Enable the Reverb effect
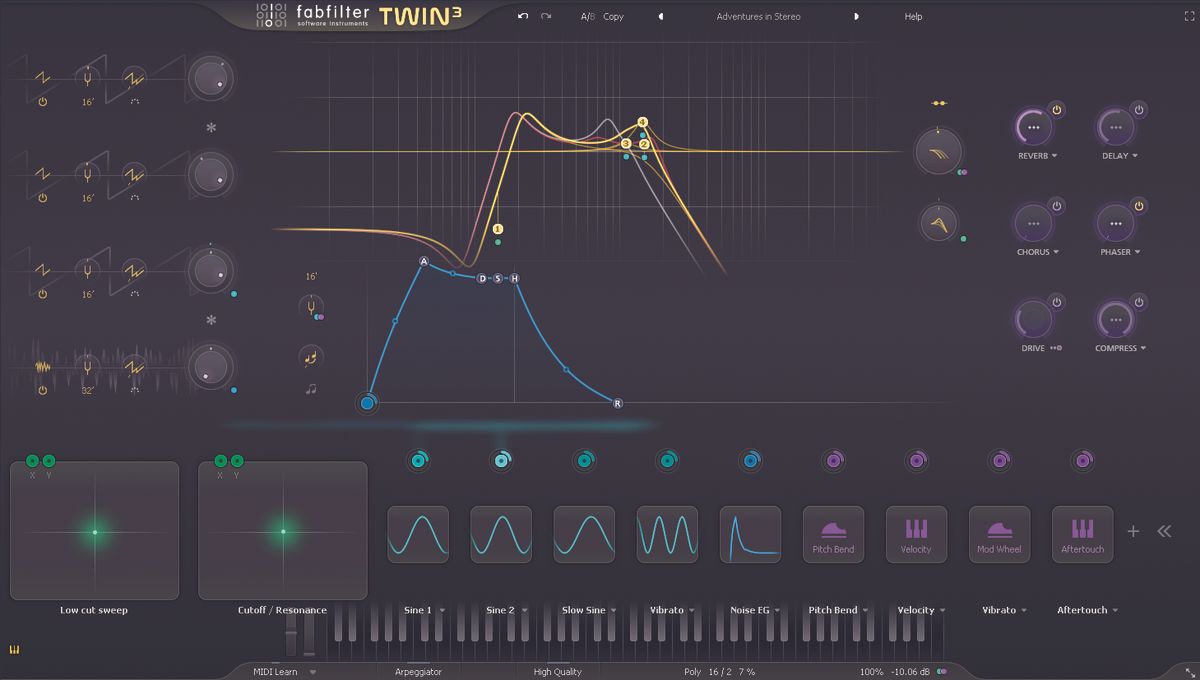Screen dimensions: 1200x680 [x=1056, y=108]
